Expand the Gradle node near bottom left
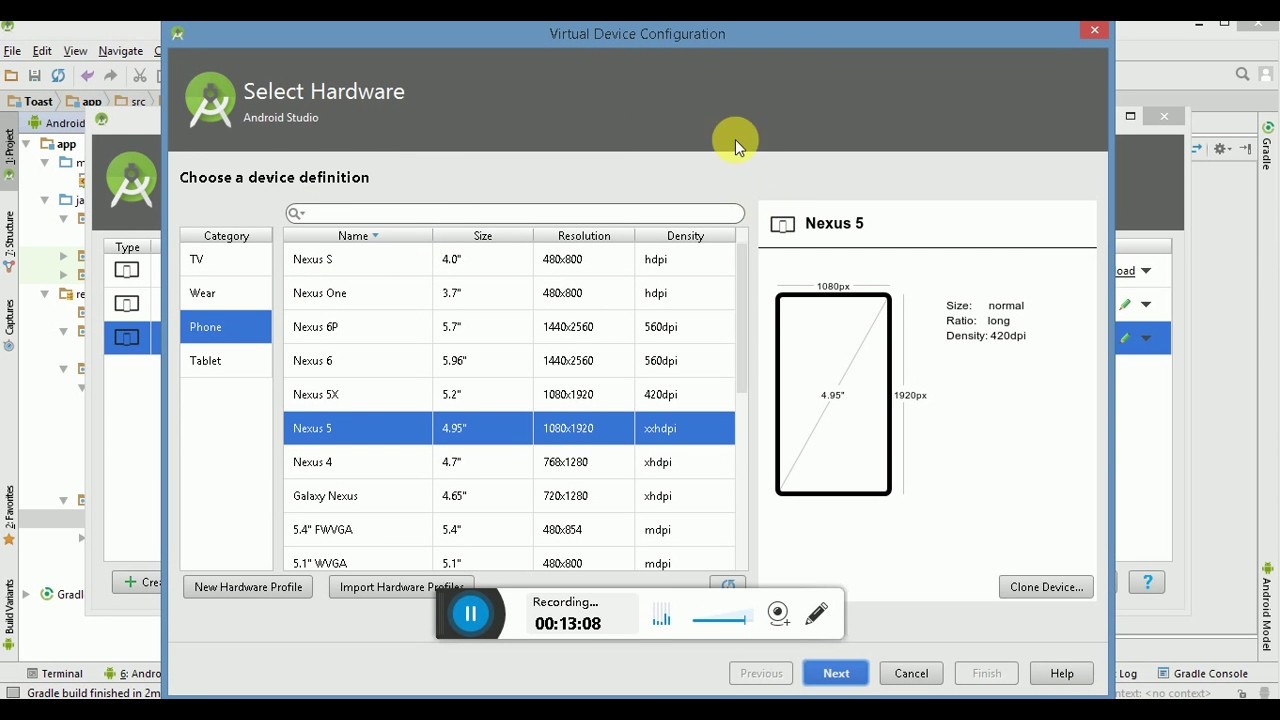 [27, 594]
